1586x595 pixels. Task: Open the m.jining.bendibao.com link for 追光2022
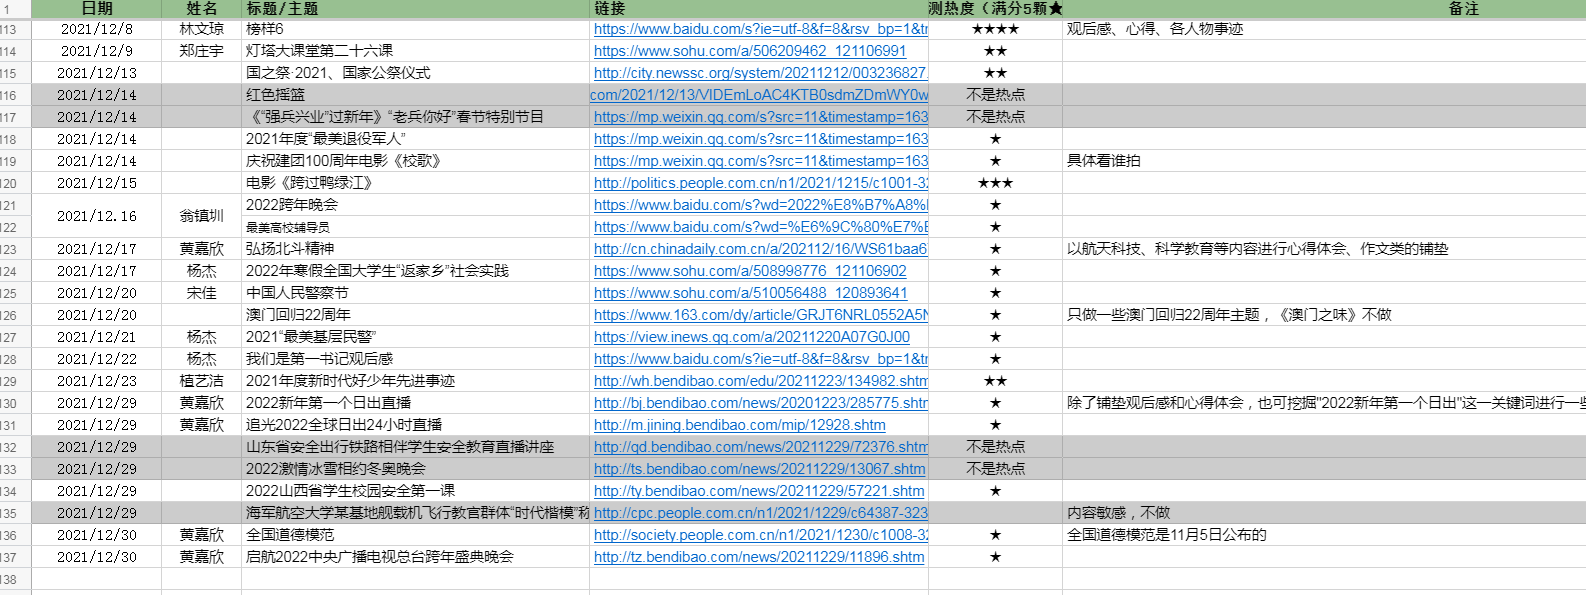point(739,425)
